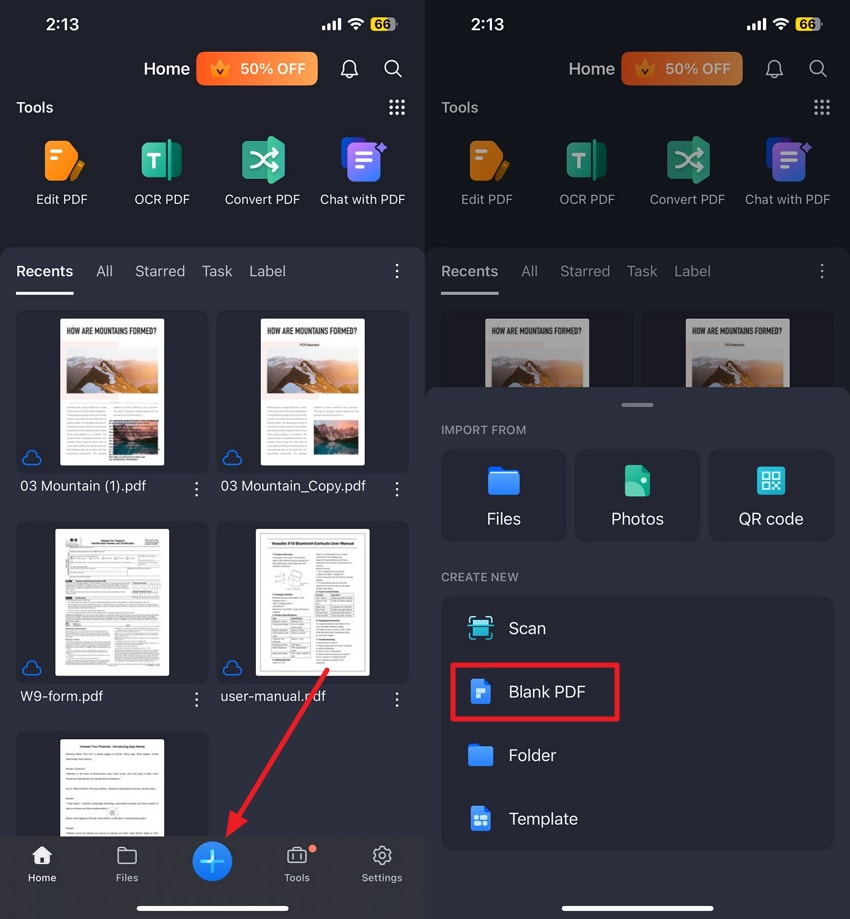Launch Chat with PDF
The width and height of the screenshot is (850, 919).
362,170
